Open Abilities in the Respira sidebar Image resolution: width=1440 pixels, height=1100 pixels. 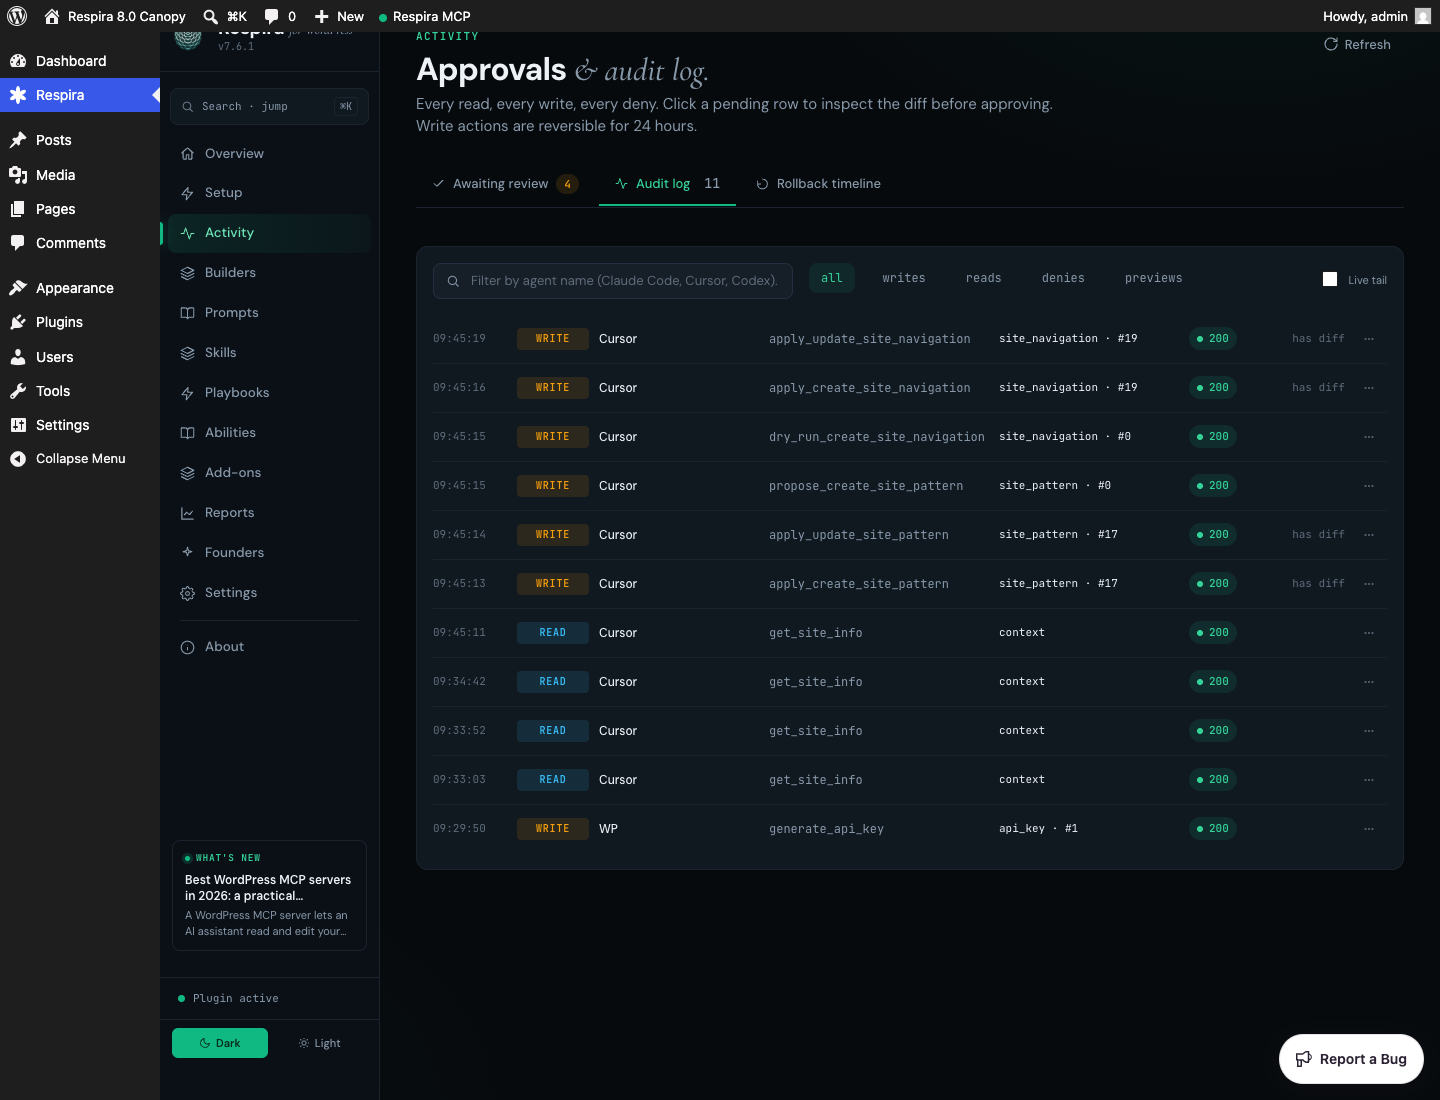pyautogui.click(x=269, y=433)
